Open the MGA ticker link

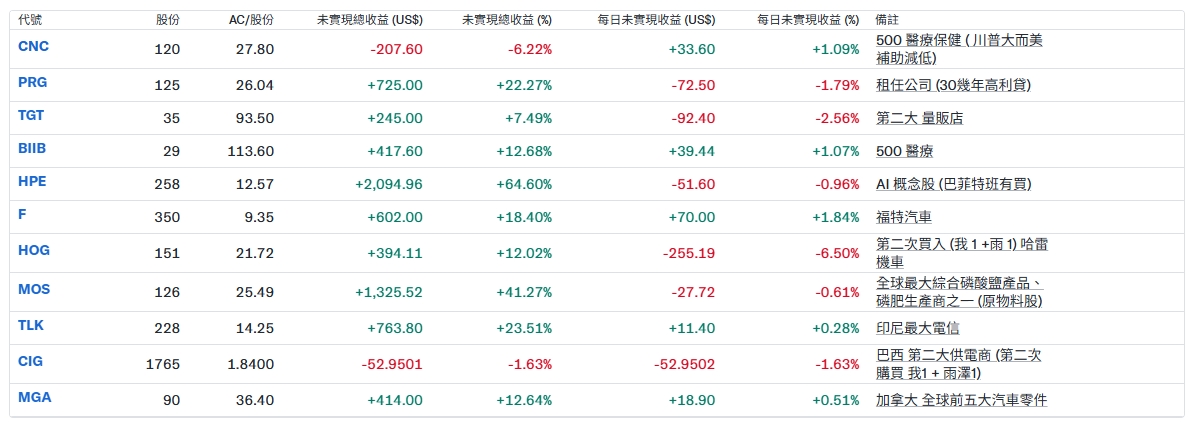[x=34, y=397]
